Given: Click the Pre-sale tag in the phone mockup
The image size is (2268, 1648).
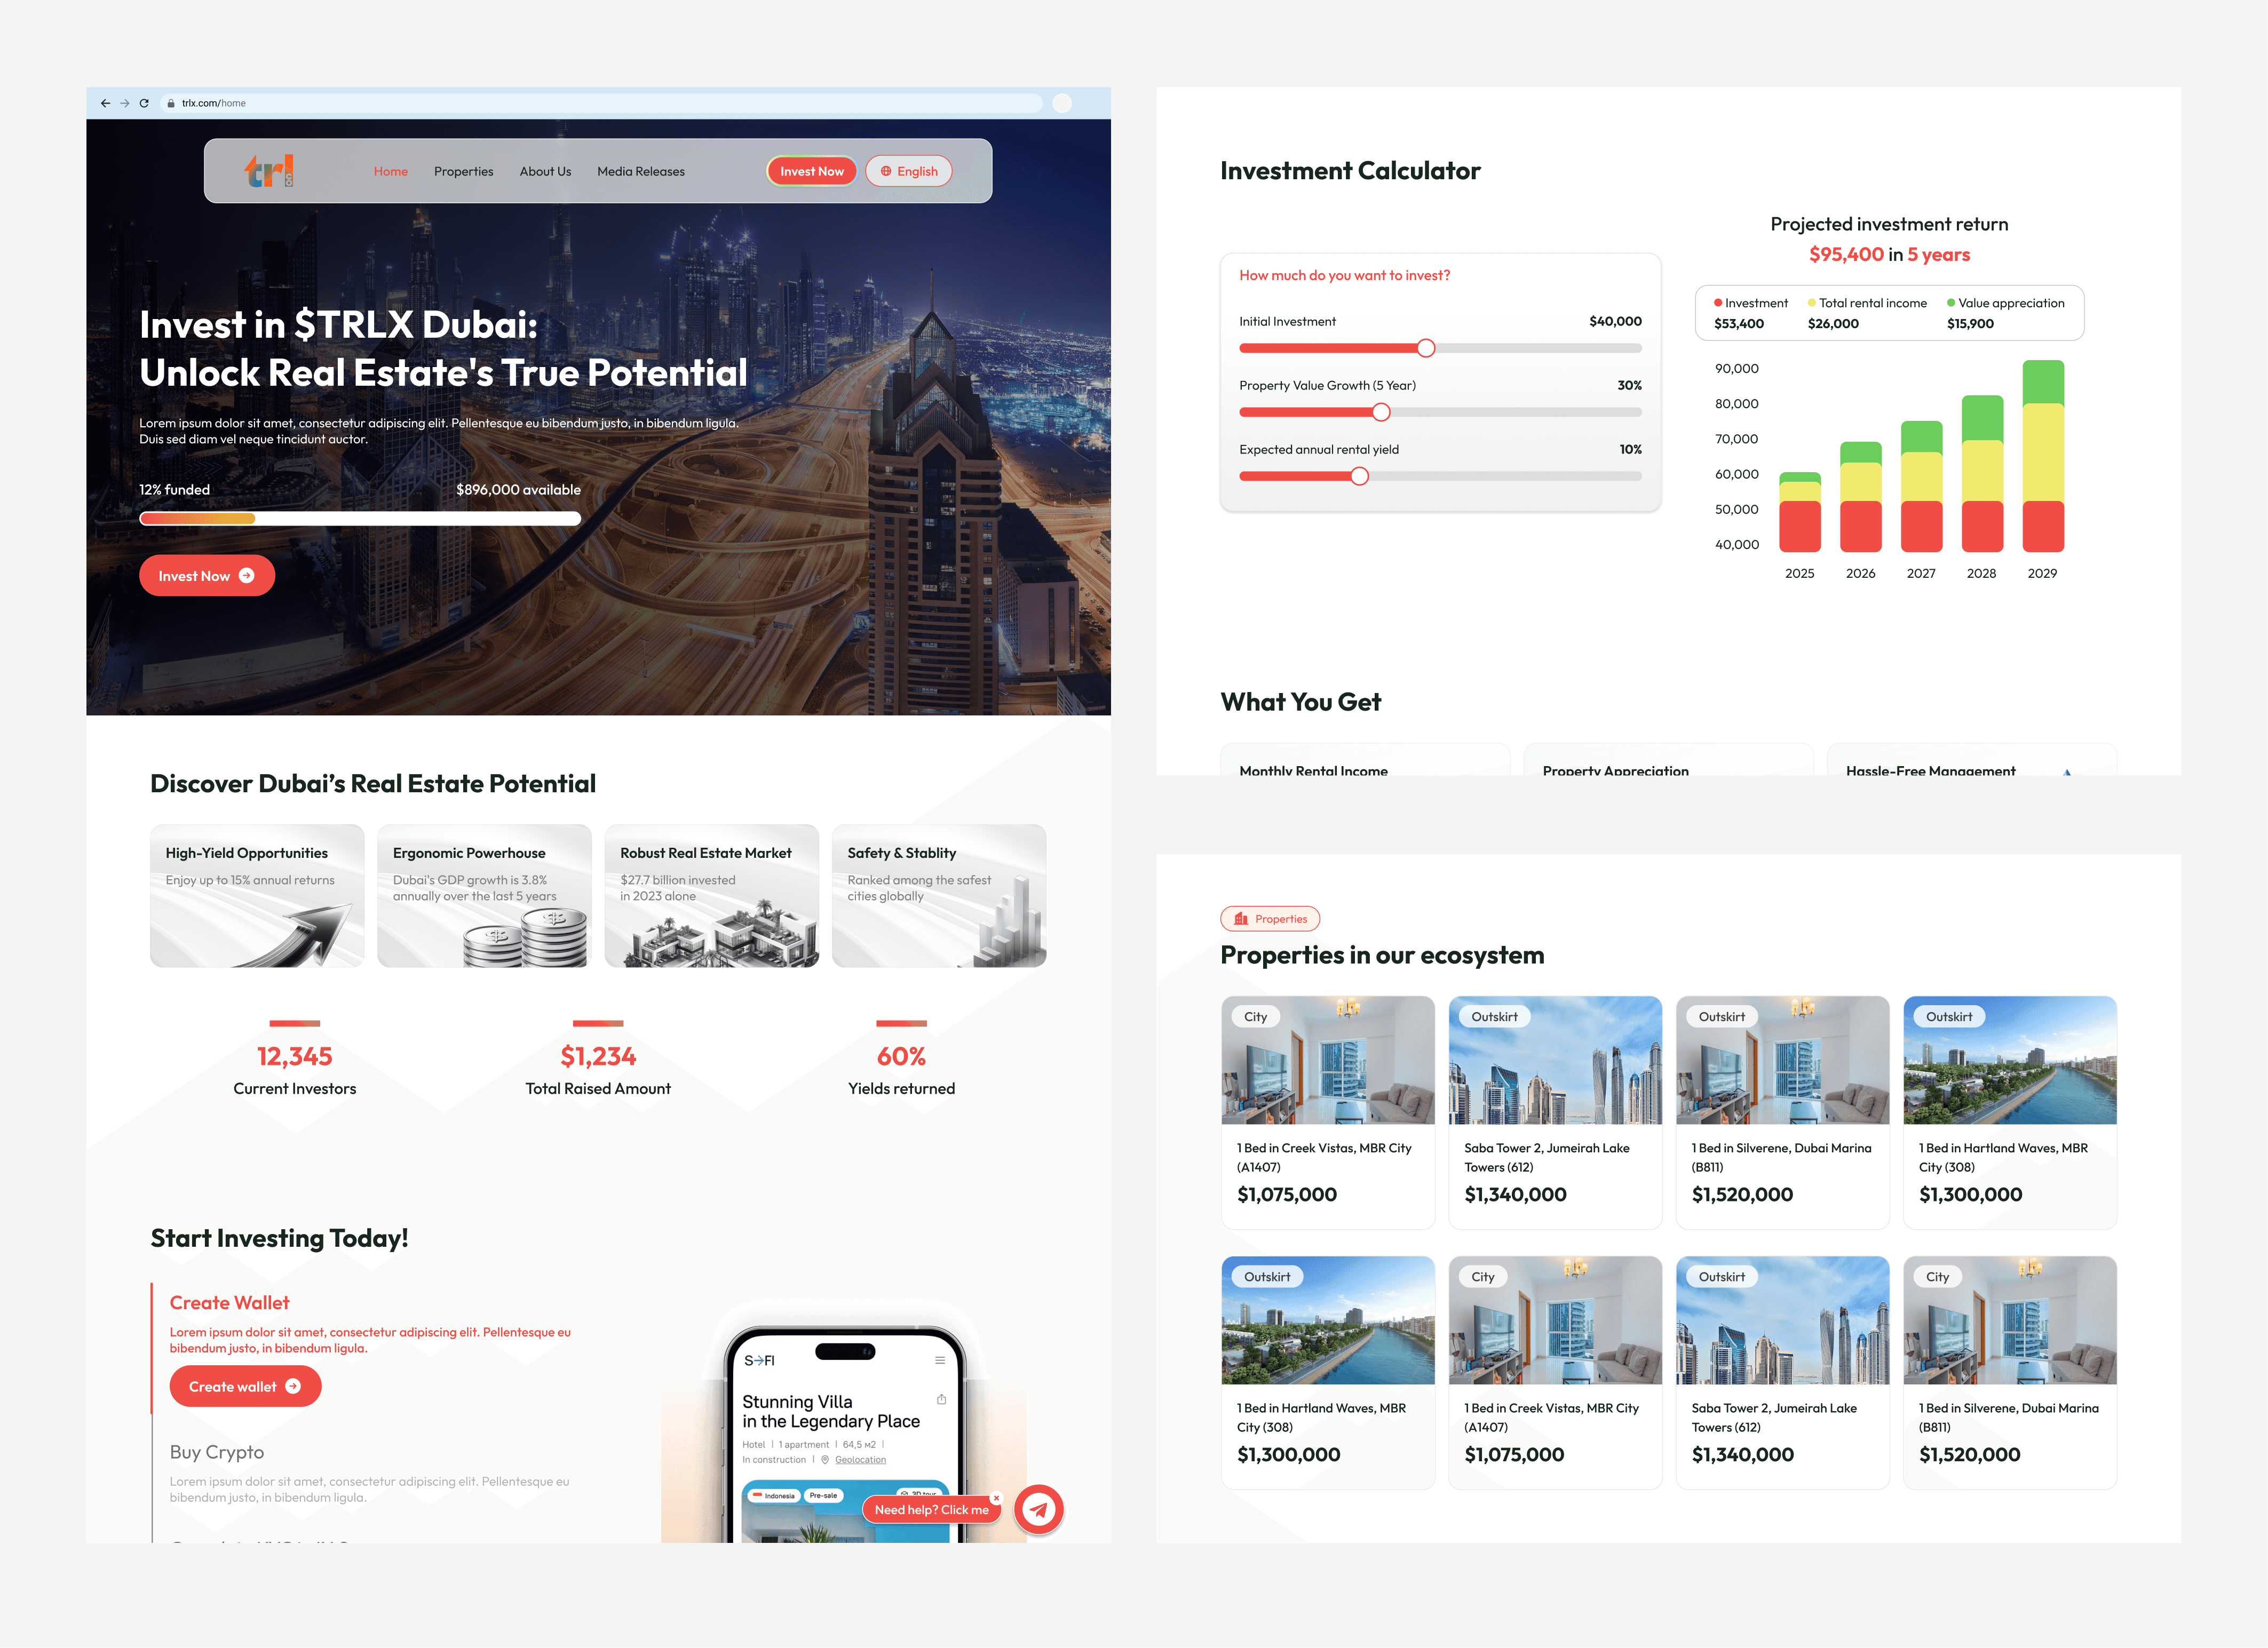Looking at the screenshot, I should [x=824, y=1496].
